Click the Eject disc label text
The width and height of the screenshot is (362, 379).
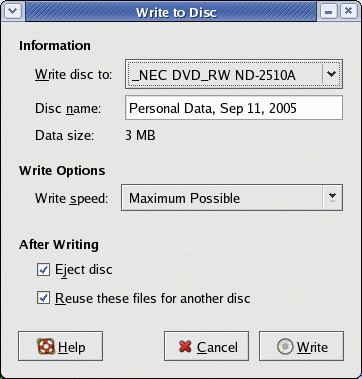84,270
